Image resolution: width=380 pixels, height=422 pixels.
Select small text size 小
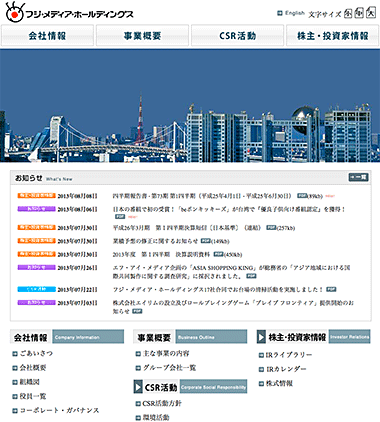tap(348, 13)
